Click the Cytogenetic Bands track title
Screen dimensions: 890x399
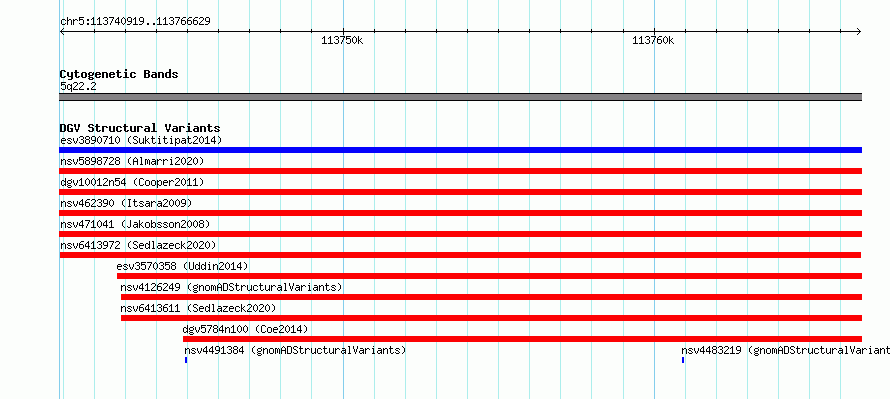[119, 74]
